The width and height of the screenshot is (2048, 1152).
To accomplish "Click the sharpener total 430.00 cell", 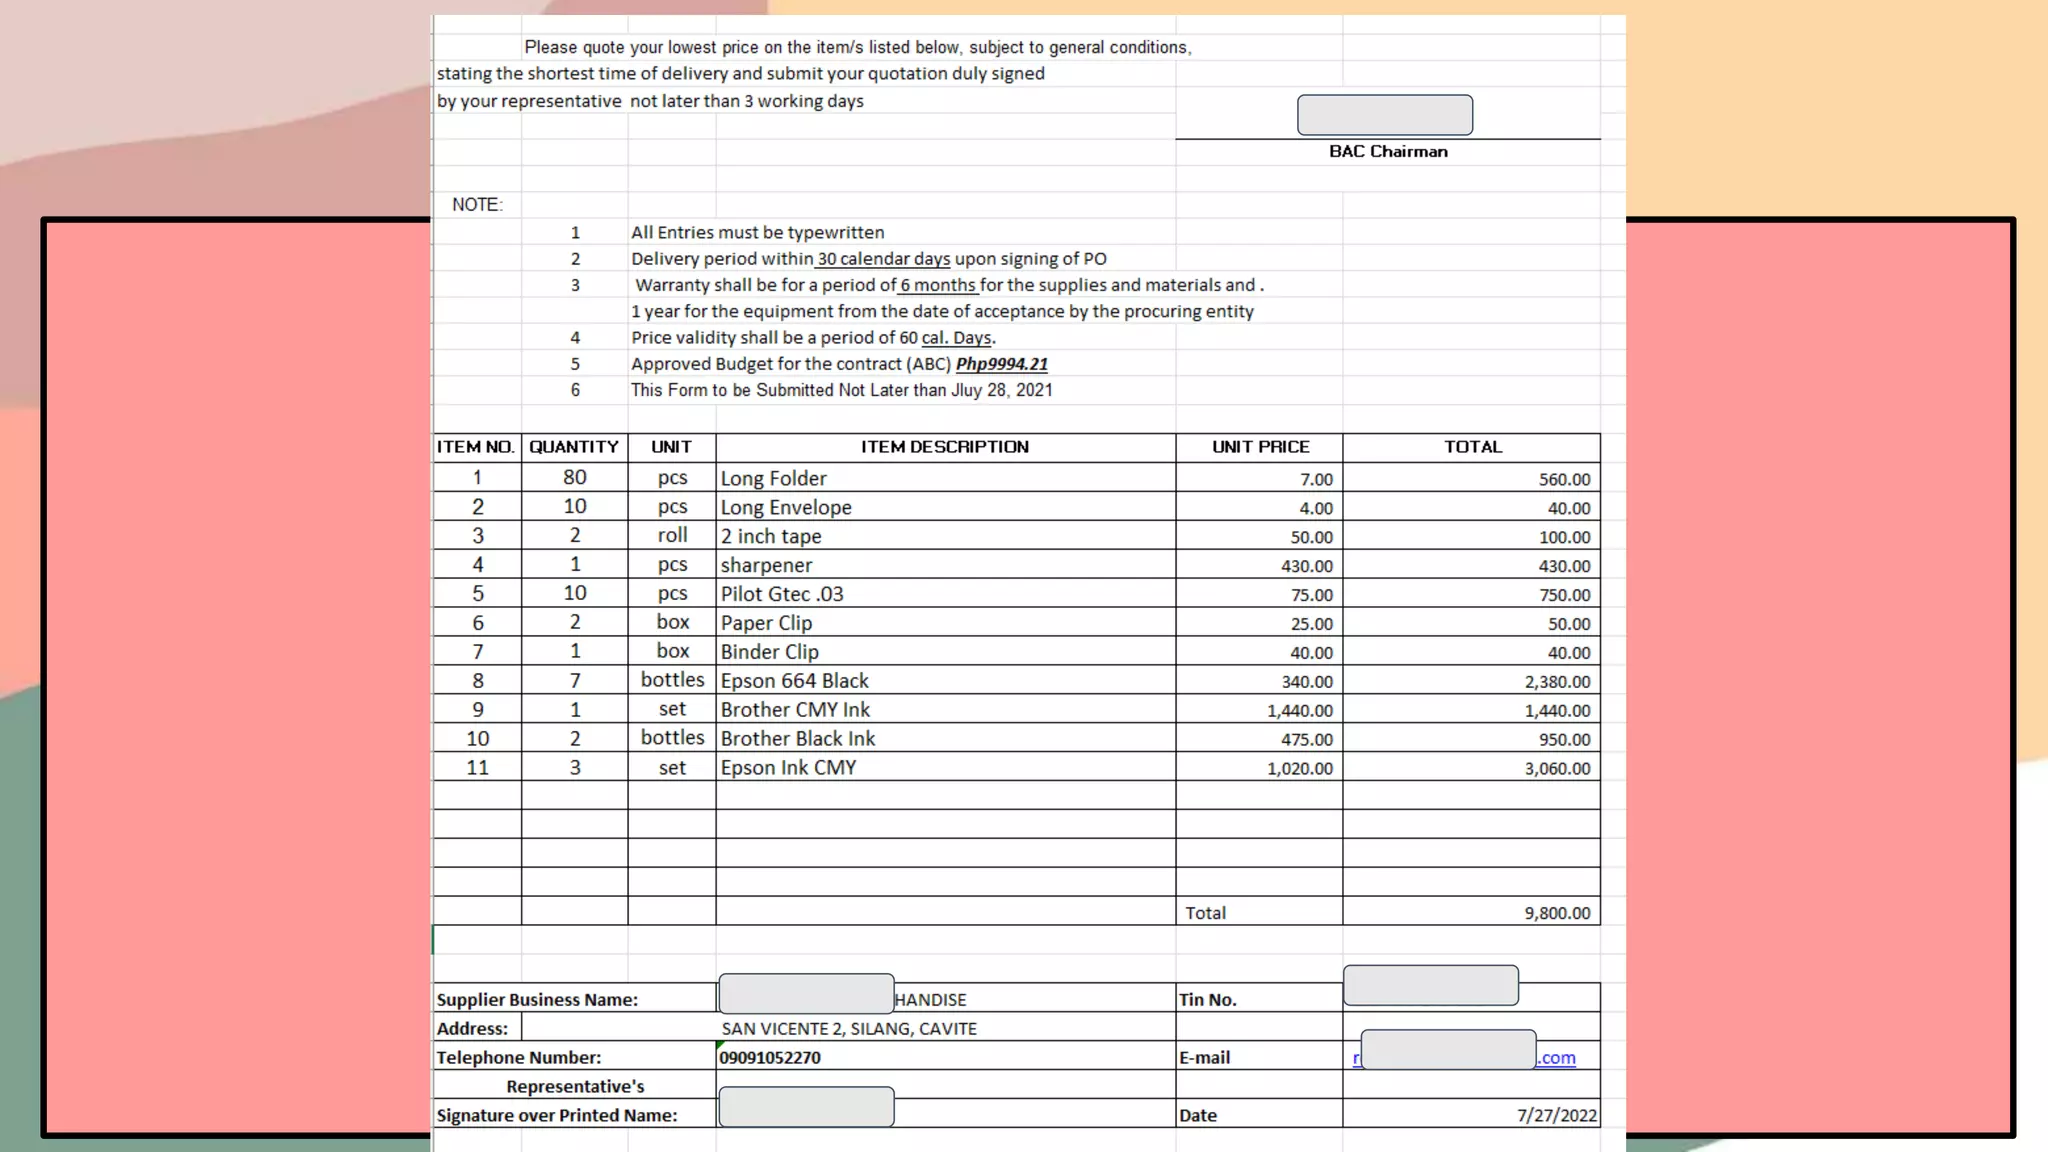I will point(1563,566).
